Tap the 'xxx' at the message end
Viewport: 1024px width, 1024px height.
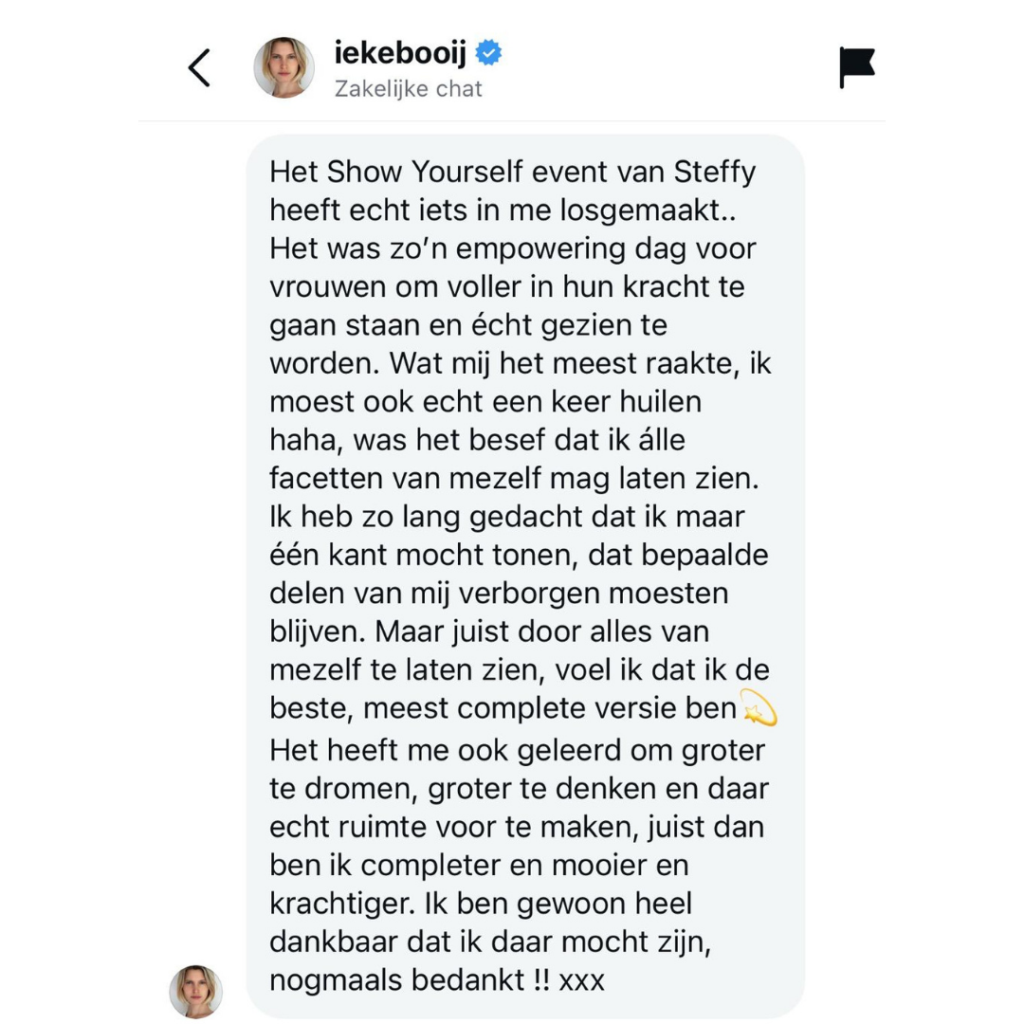pos(582,979)
